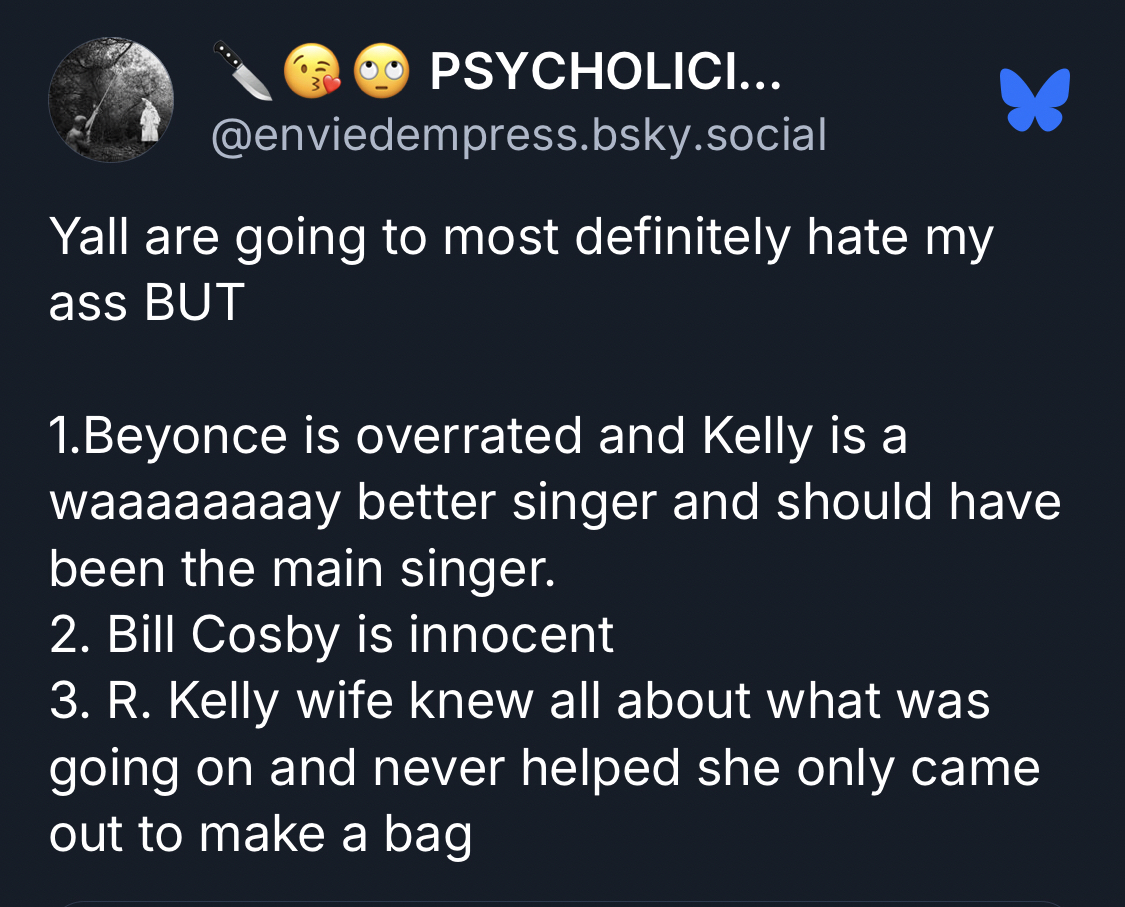The width and height of the screenshot is (1125, 907).
Task: Click the knife emoji in display name
Action: 242,73
